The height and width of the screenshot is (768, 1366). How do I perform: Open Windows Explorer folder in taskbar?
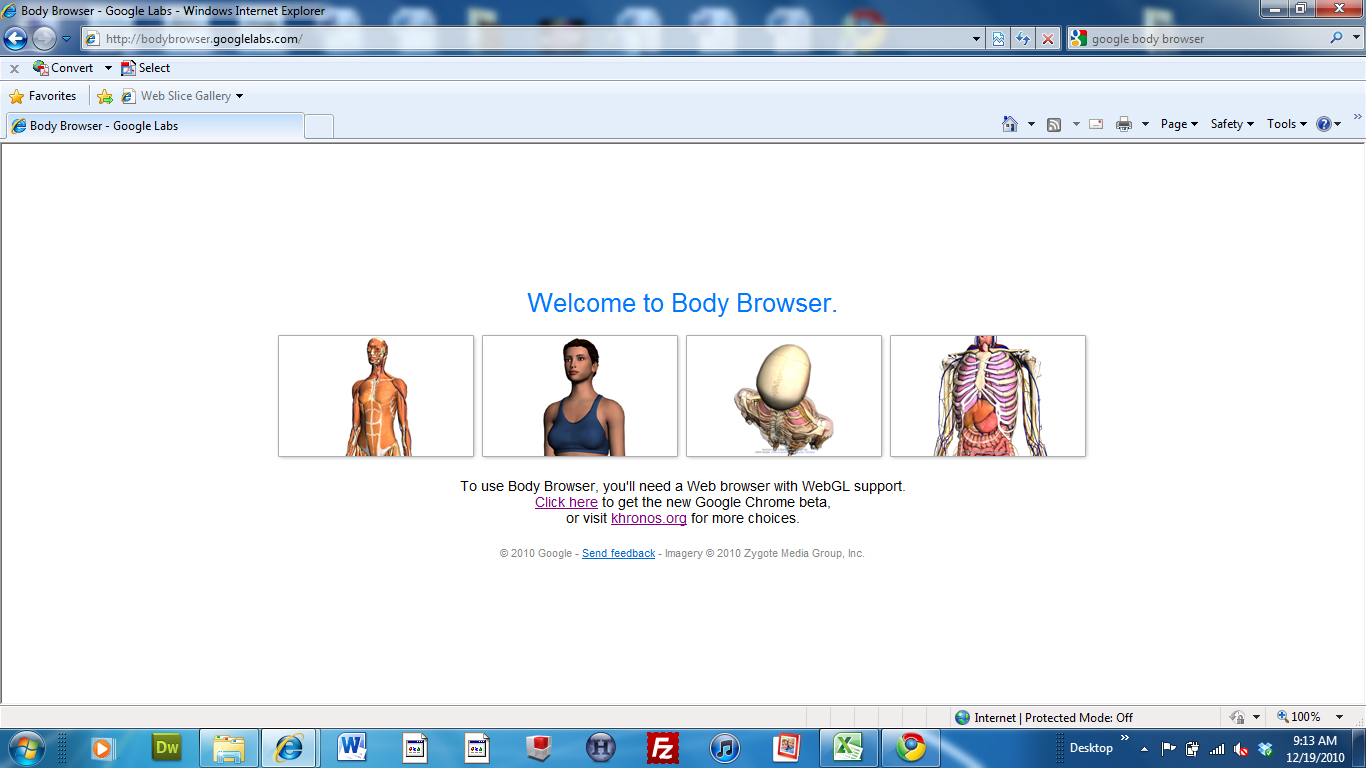229,747
